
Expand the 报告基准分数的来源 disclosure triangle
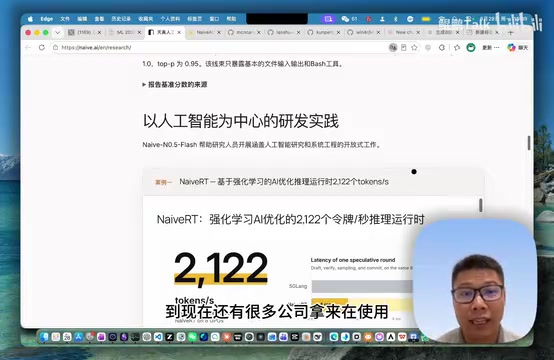144,84
